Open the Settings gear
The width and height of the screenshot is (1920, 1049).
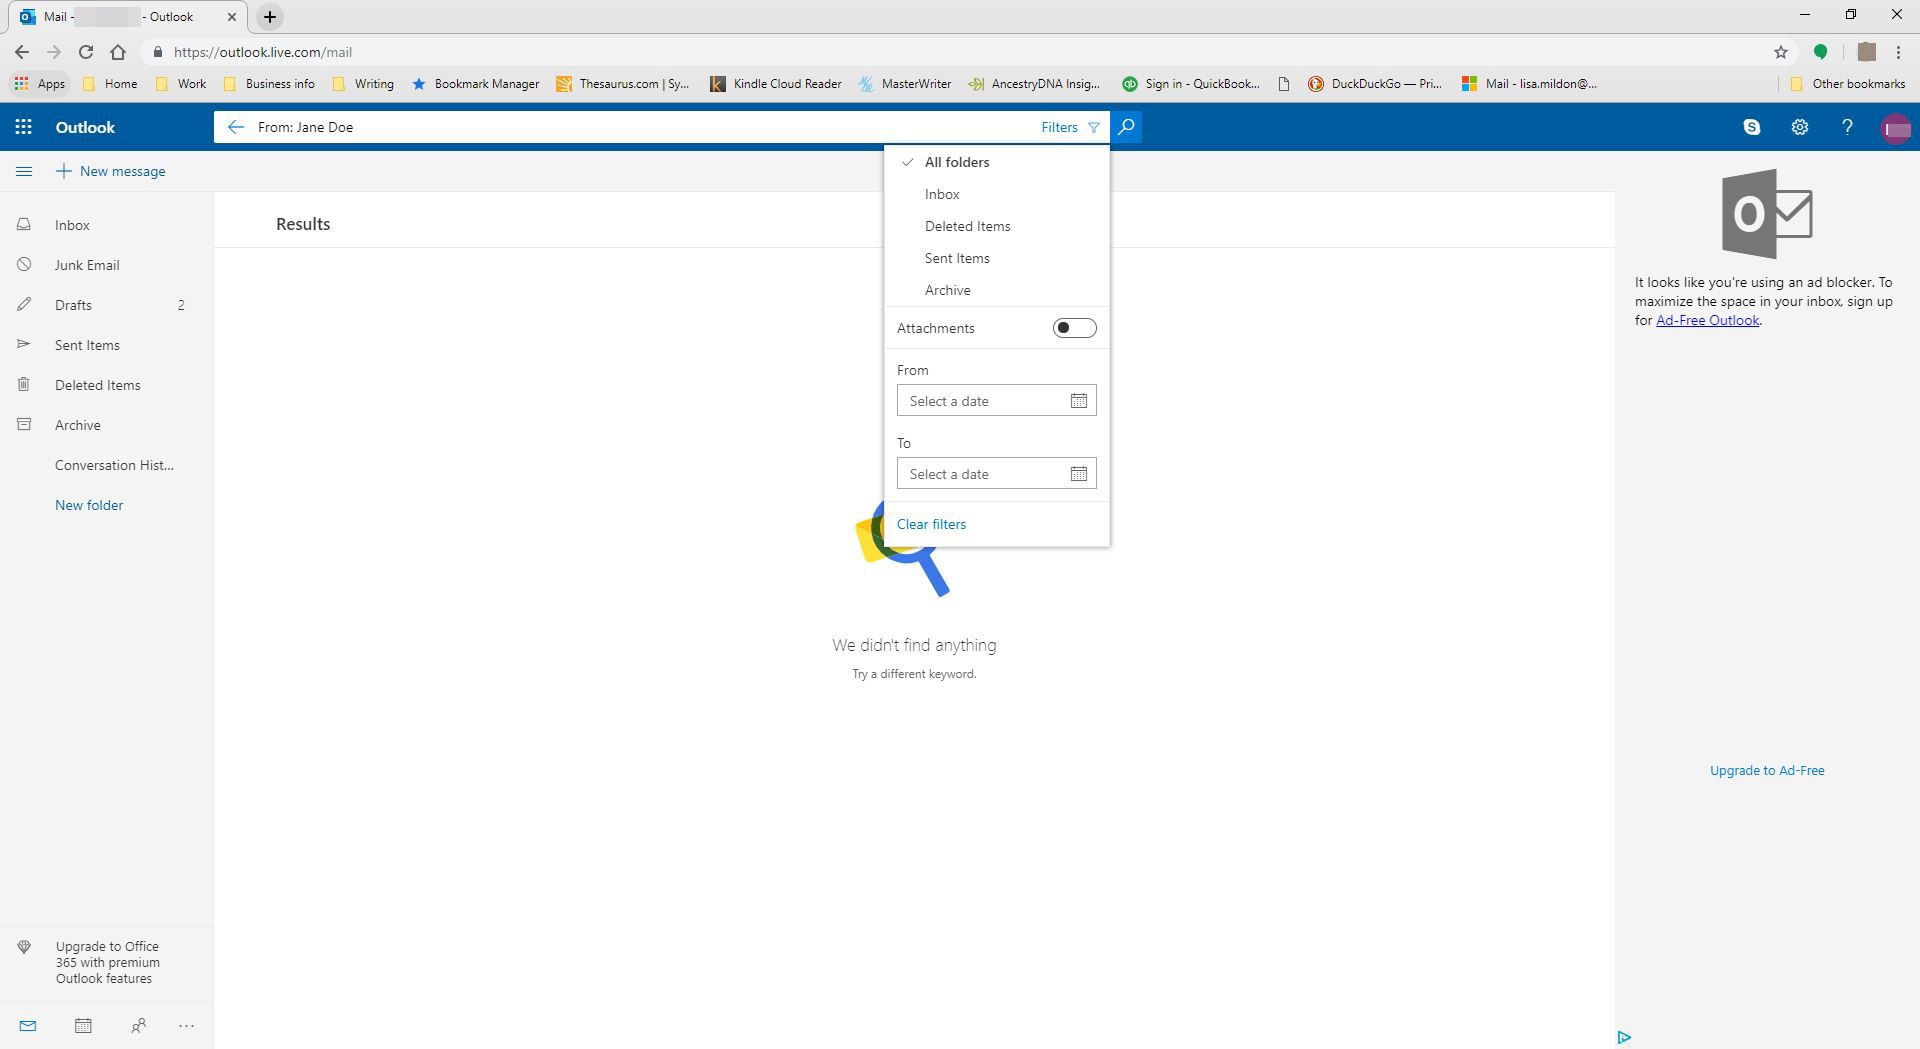pyautogui.click(x=1799, y=127)
